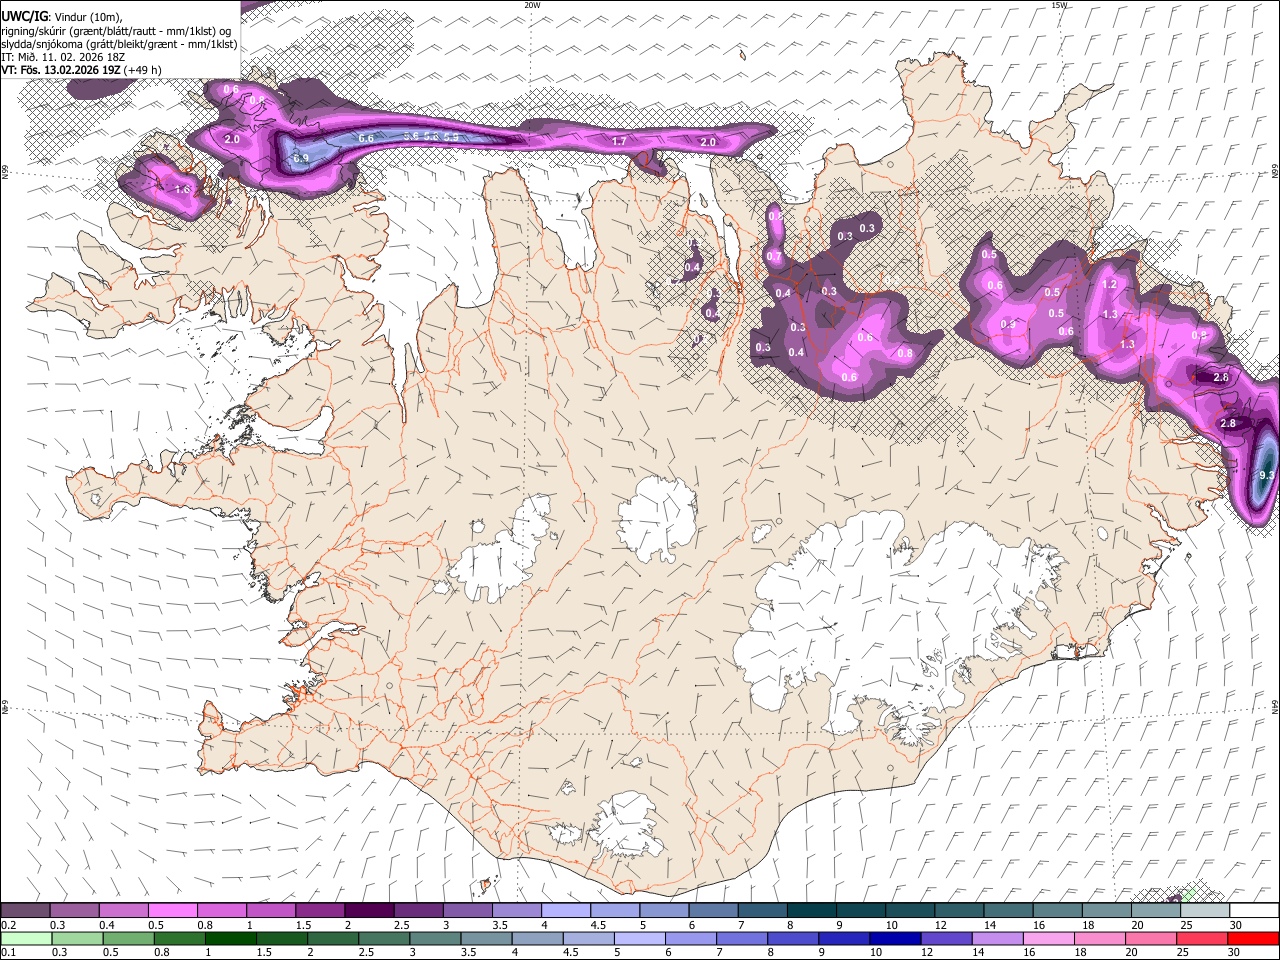This screenshot has height=960, width=1280.
Task: Click the bright red 30 swatch on rain scale
Action: click(1254, 939)
